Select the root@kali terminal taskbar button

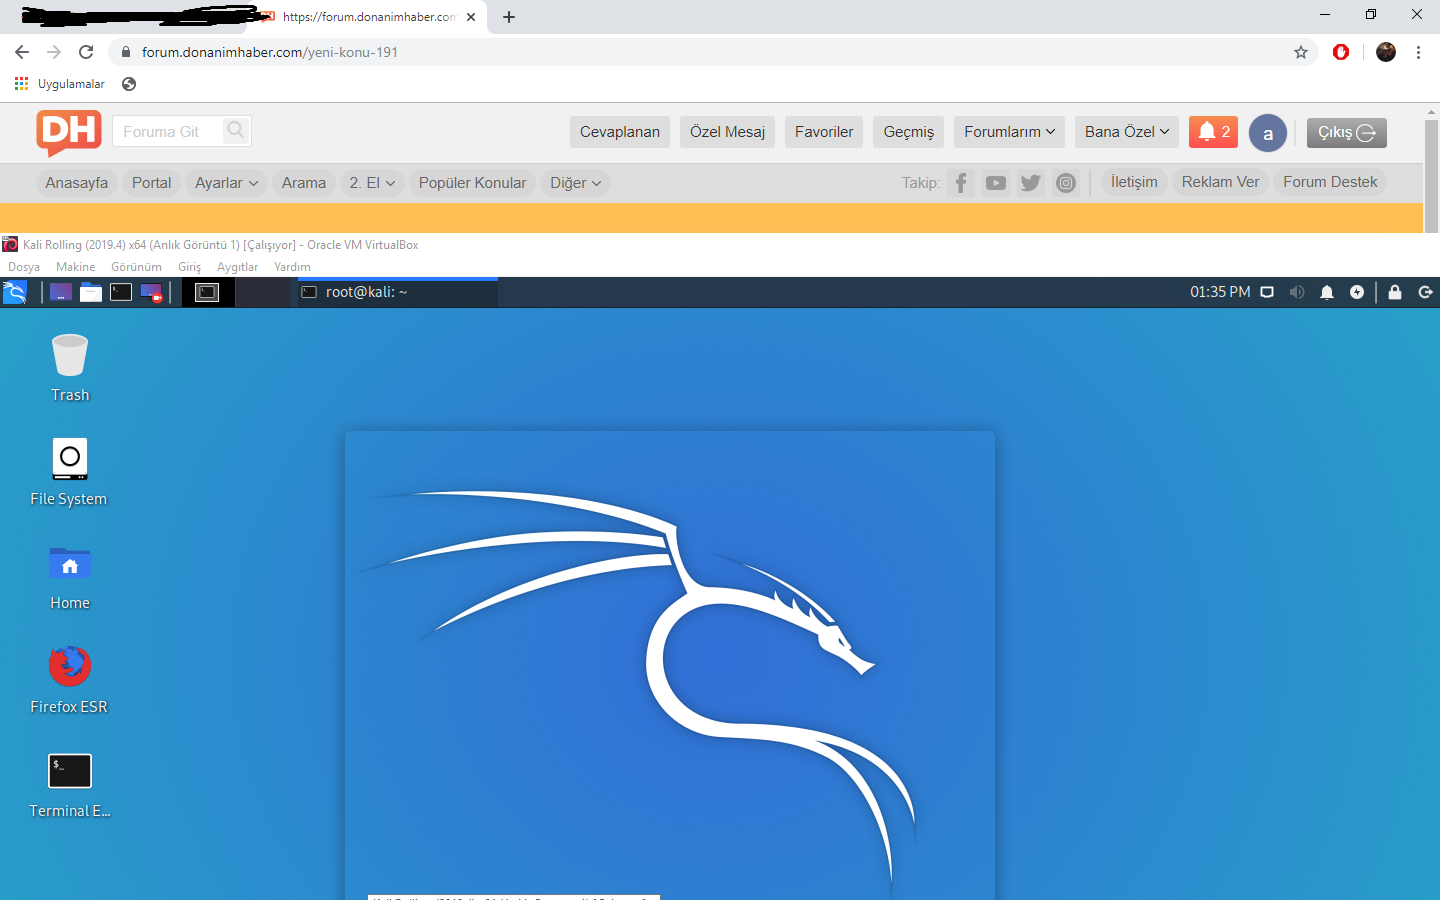pos(397,292)
